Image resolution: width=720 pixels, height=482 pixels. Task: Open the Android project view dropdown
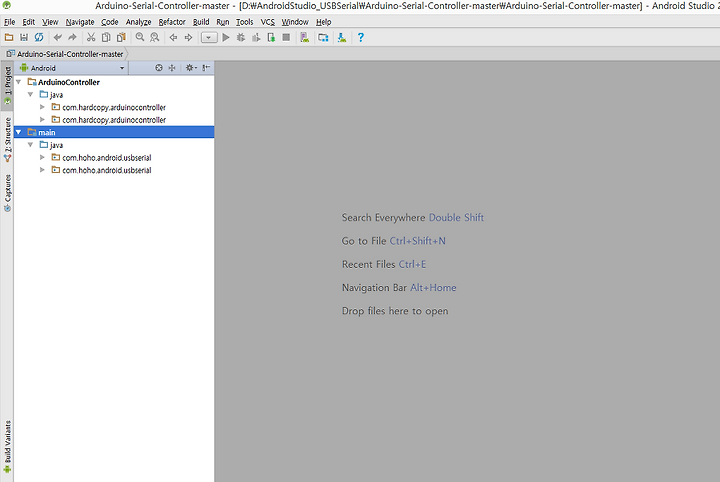click(x=72, y=68)
